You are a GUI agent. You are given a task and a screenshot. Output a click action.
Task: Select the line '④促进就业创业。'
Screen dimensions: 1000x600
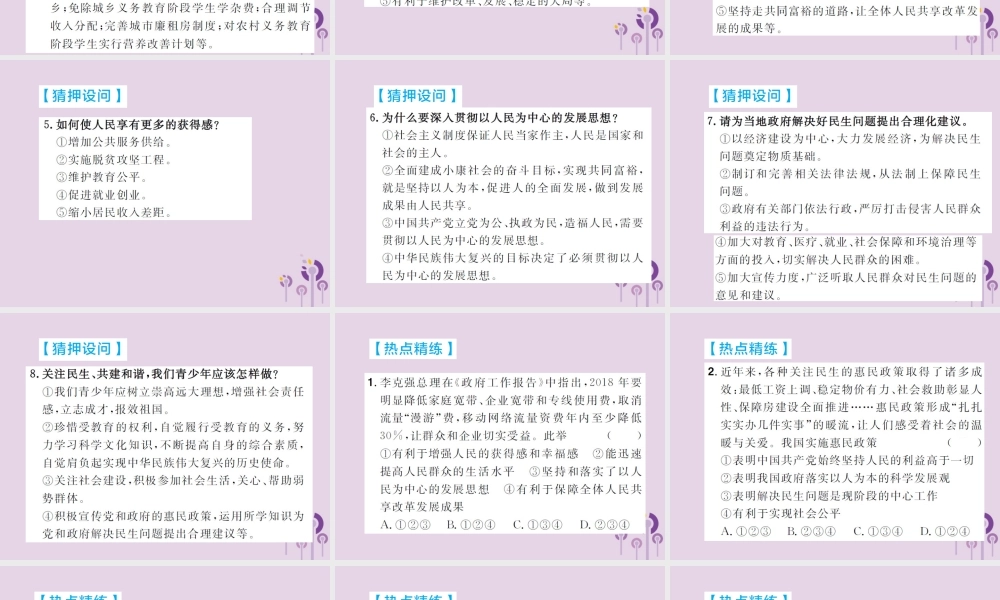point(103,195)
